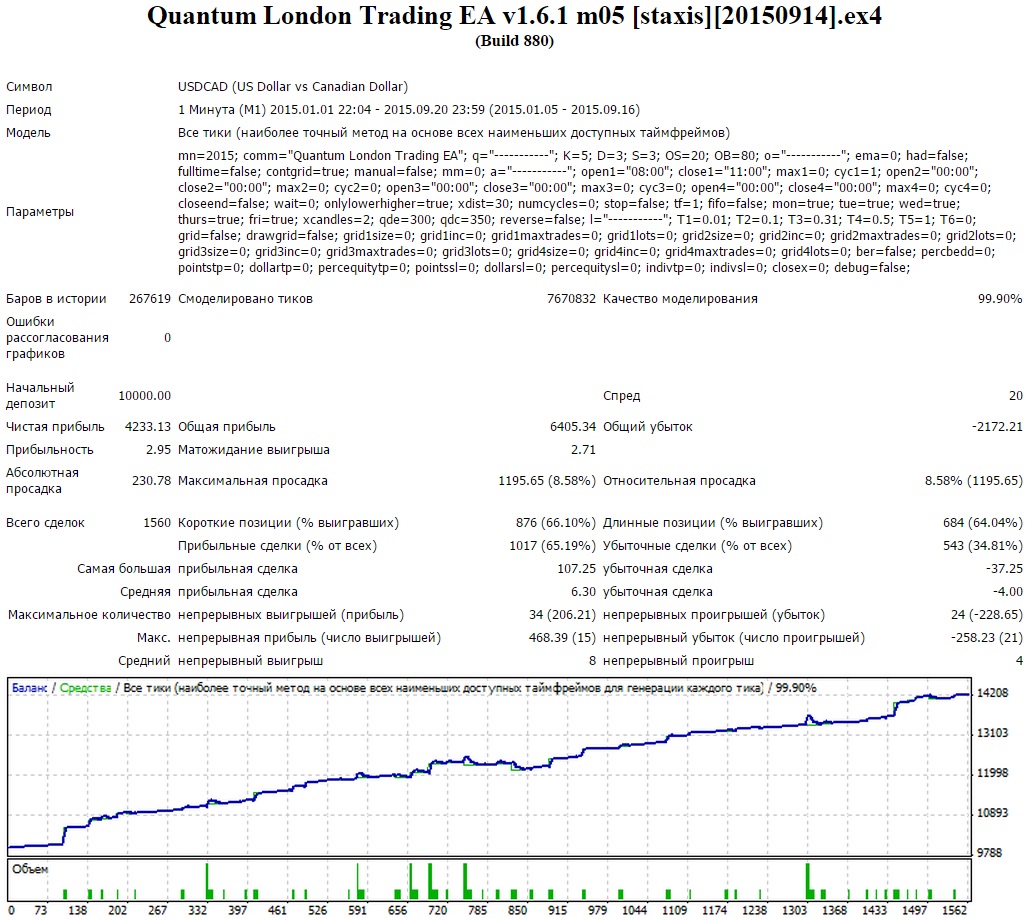Image resolution: width=1033 pixels, height=921 pixels.
Task: Click the 'Максимальная просадка' label
Action: [x=252, y=480]
